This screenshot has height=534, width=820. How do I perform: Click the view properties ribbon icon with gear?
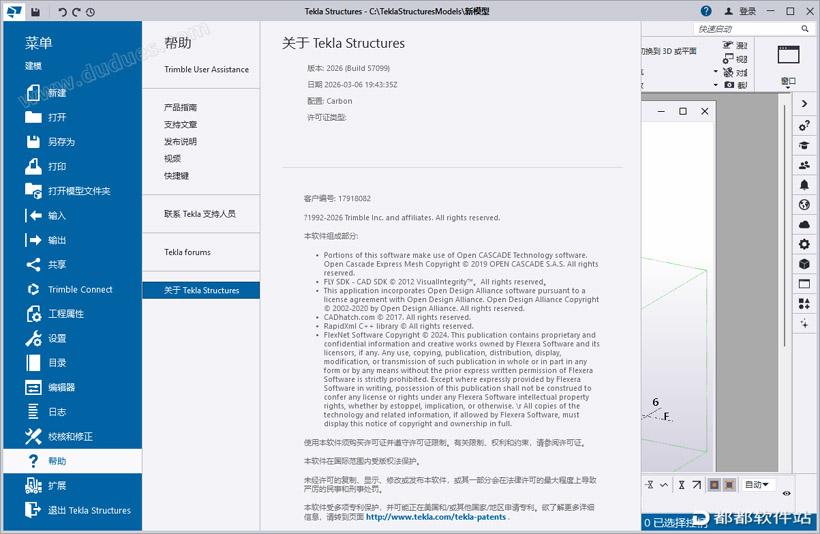(x=728, y=59)
